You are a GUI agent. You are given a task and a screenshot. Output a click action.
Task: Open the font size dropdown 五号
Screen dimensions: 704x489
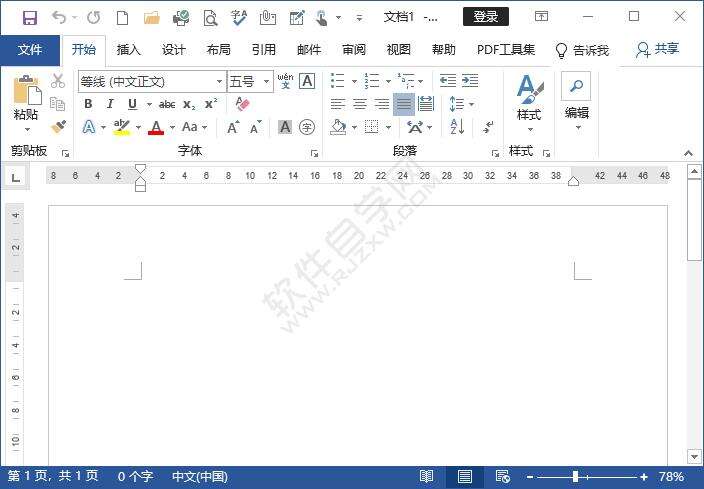tap(266, 82)
